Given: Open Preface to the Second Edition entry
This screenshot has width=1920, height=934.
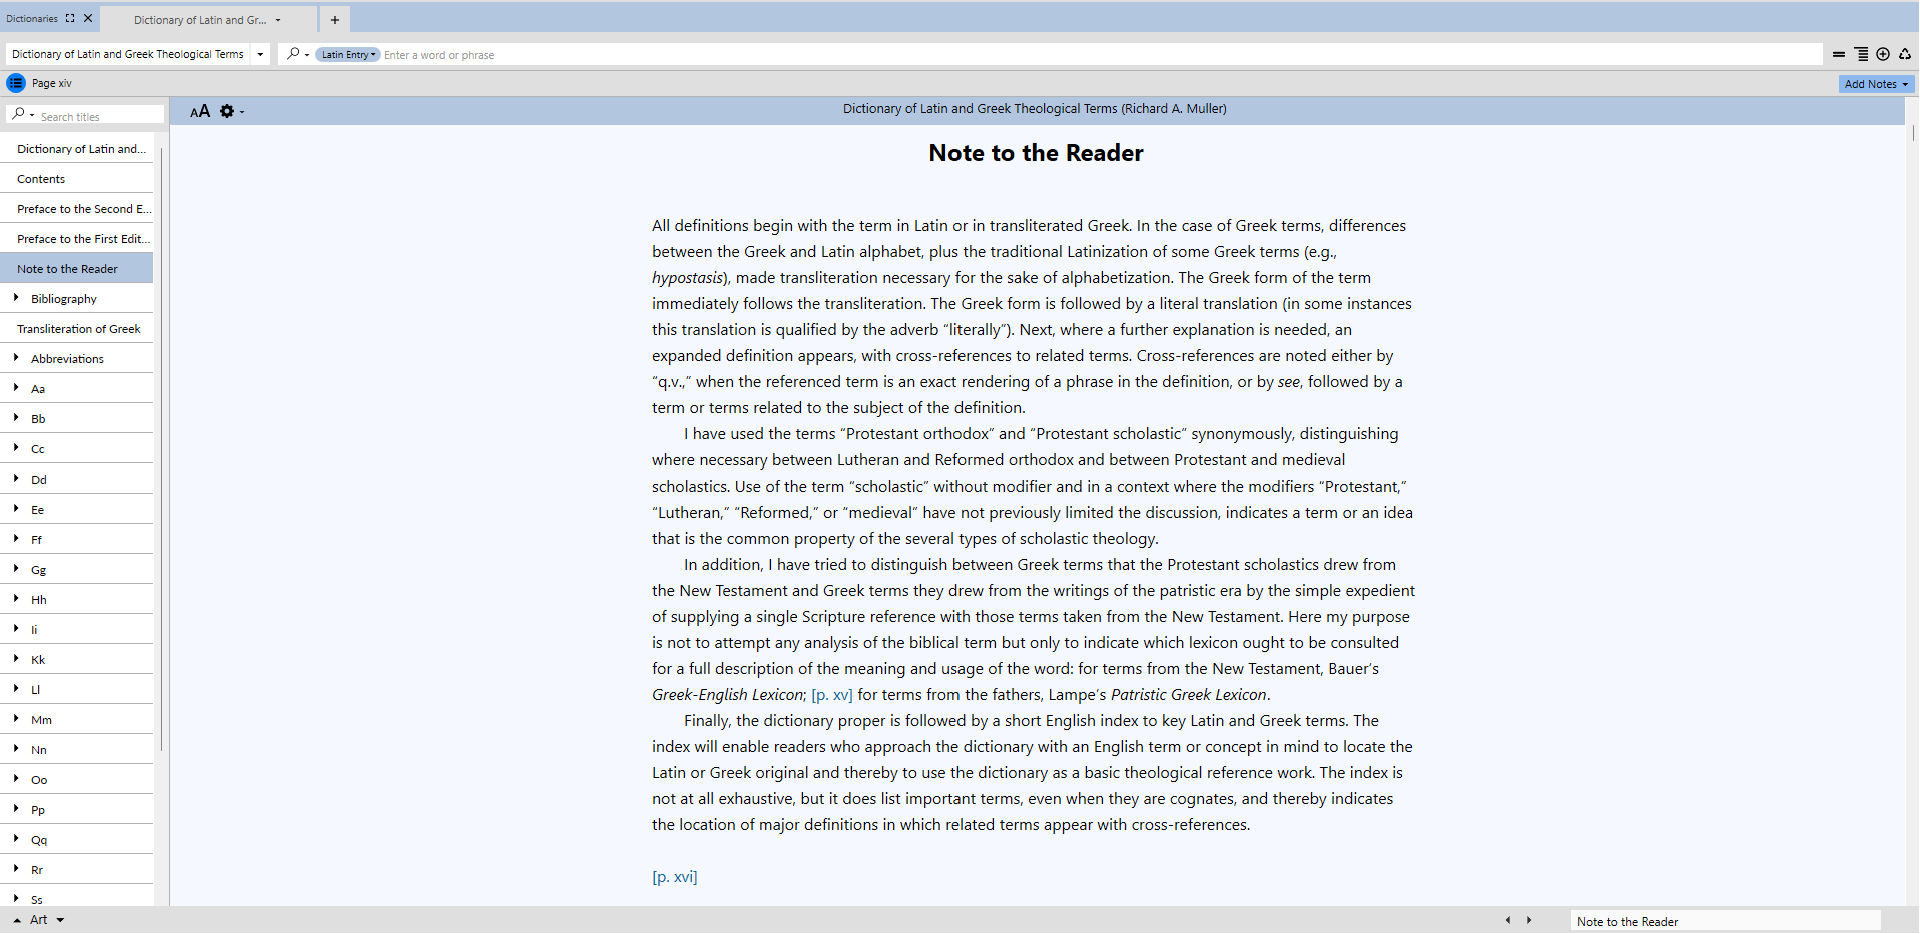Looking at the screenshot, I should pos(78,209).
